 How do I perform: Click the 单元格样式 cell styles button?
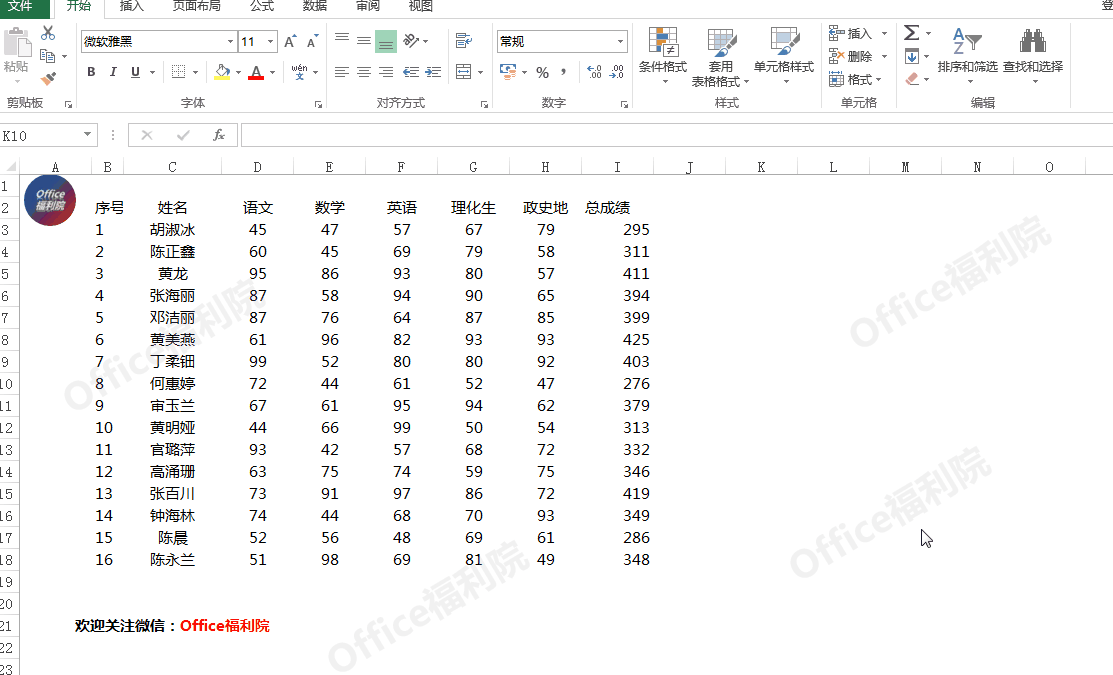[784, 56]
